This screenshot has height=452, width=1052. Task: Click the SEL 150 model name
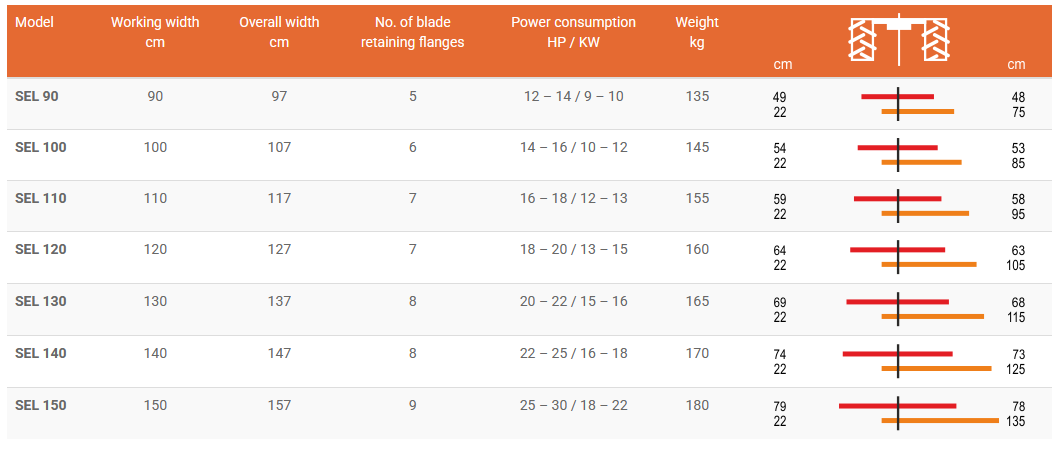coord(41,405)
